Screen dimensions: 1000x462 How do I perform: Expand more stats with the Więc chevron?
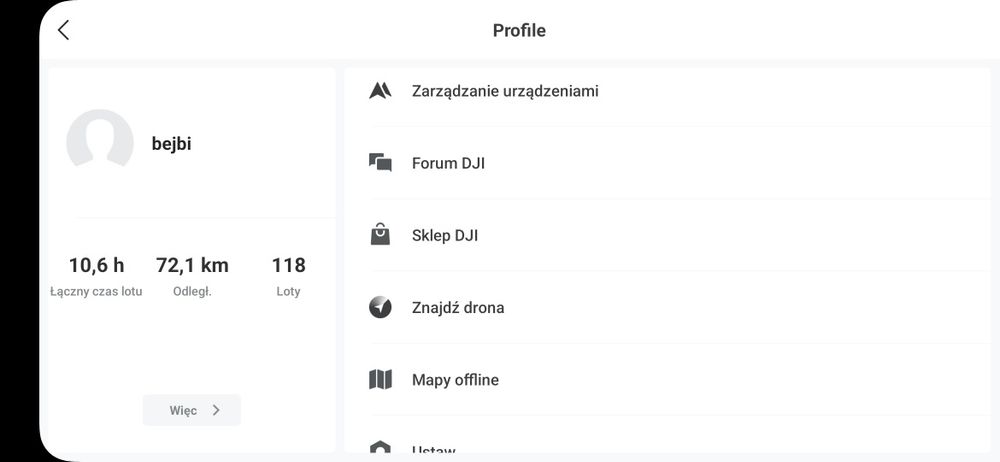coord(216,410)
